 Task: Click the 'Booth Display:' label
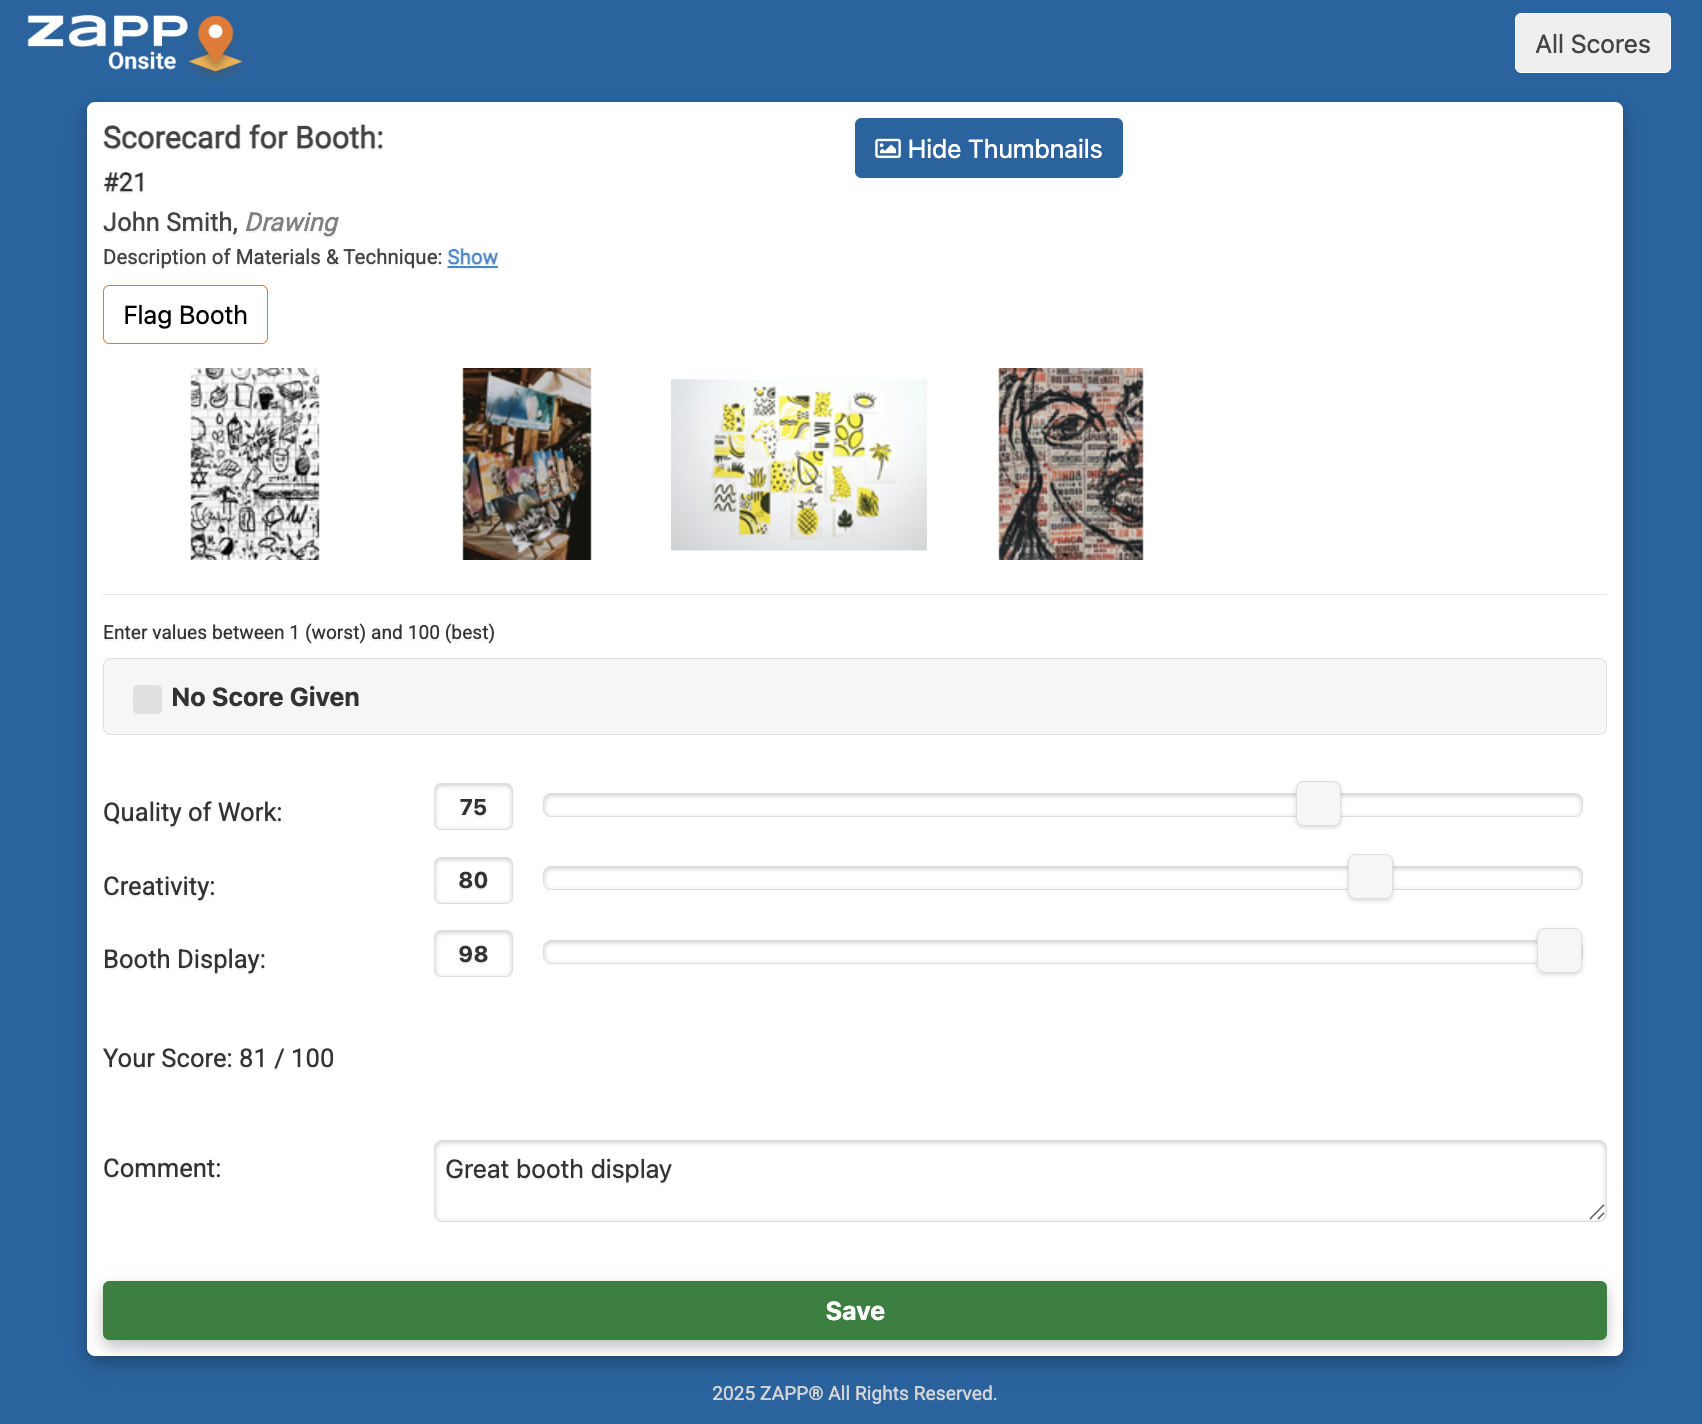(x=185, y=959)
